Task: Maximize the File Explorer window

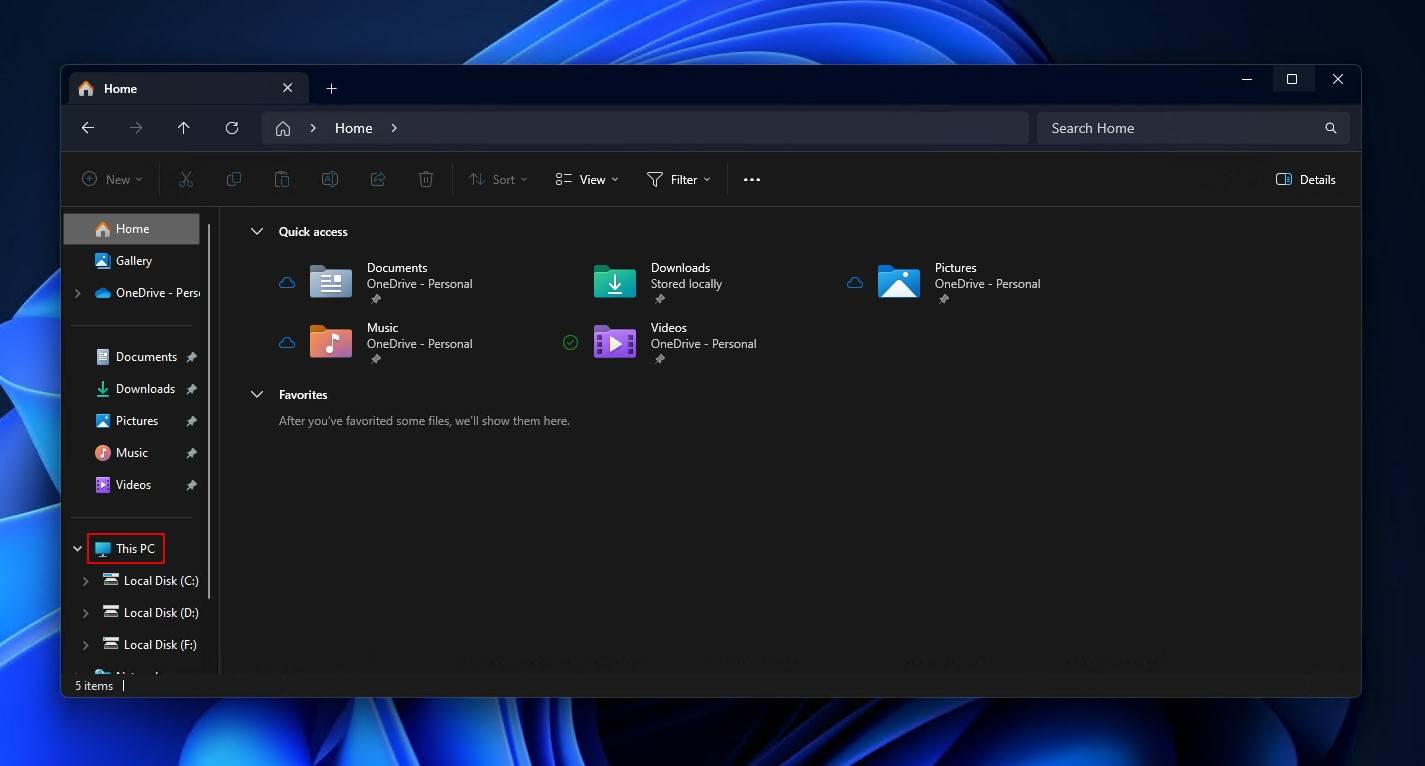Action: click(1292, 79)
